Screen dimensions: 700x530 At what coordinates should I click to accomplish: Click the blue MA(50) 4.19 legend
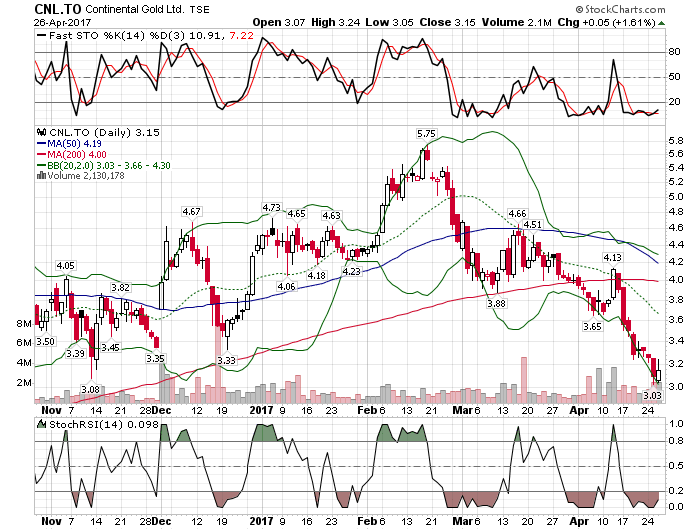tap(69, 144)
